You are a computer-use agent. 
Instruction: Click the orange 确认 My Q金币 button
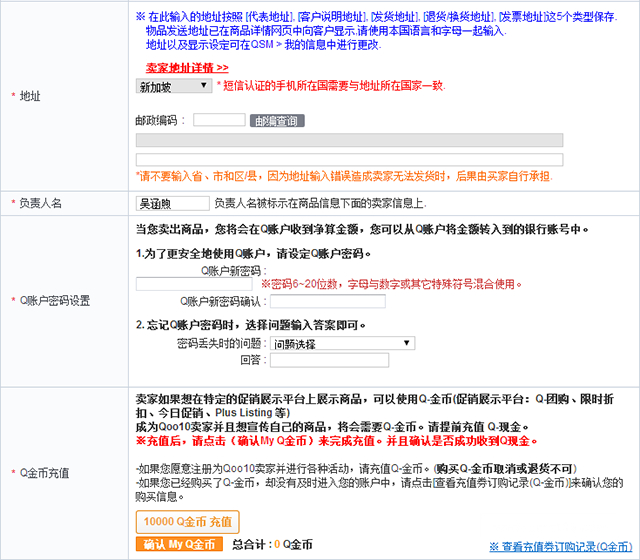pos(179,545)
